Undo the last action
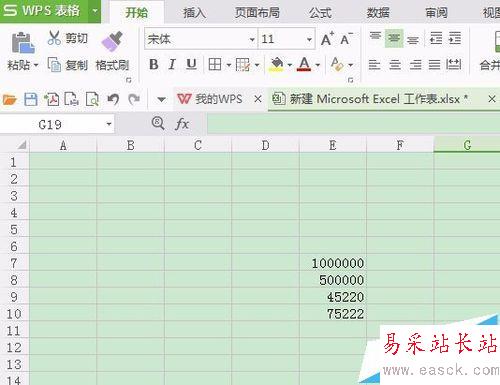500x385 pixels. pyautogui.click(x=113, y=99)
